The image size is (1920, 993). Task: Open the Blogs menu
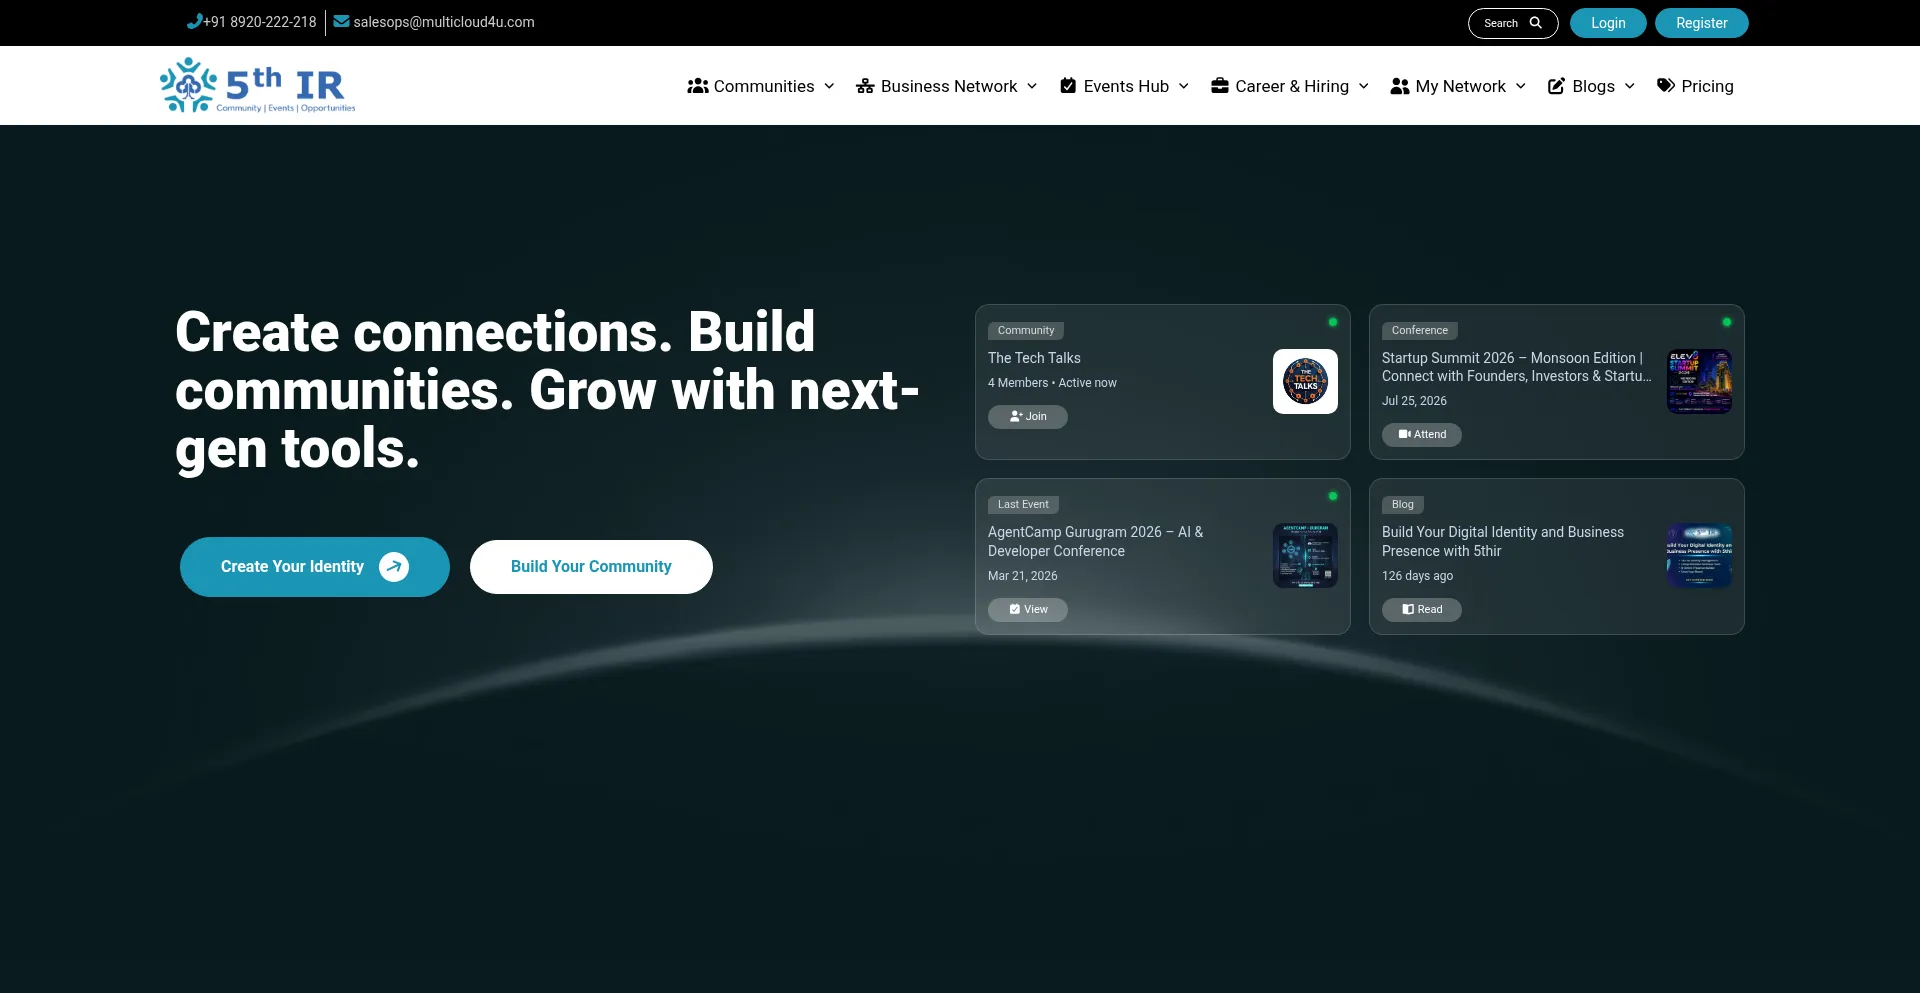[x=1592, y=86]
